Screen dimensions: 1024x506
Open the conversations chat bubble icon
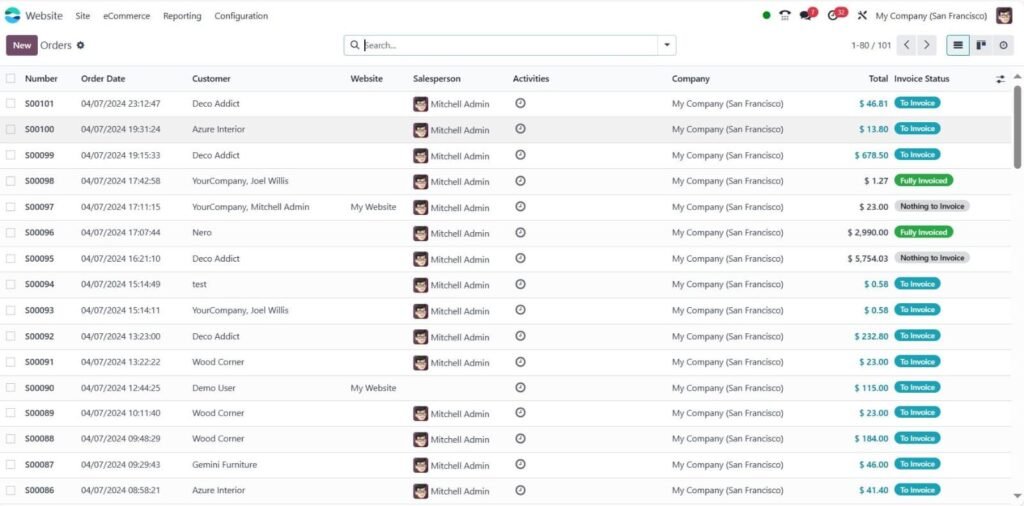tap(807, 15)
